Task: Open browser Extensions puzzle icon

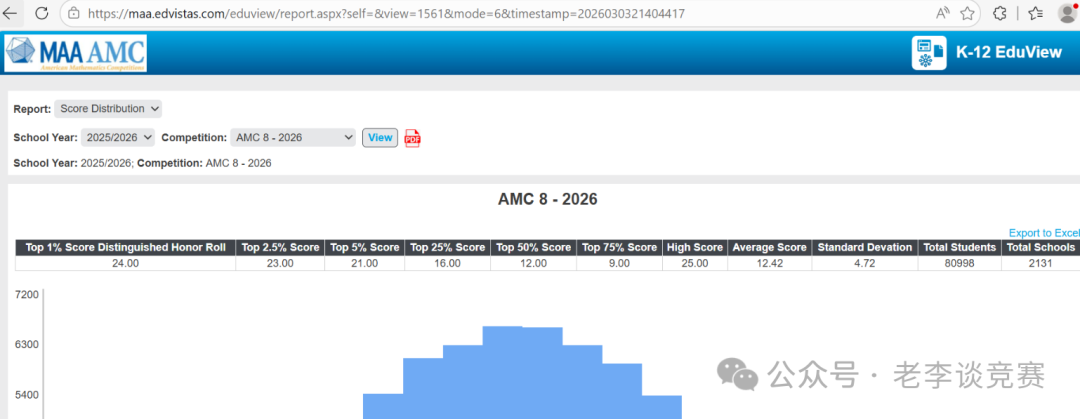Action: point(1000,13)
